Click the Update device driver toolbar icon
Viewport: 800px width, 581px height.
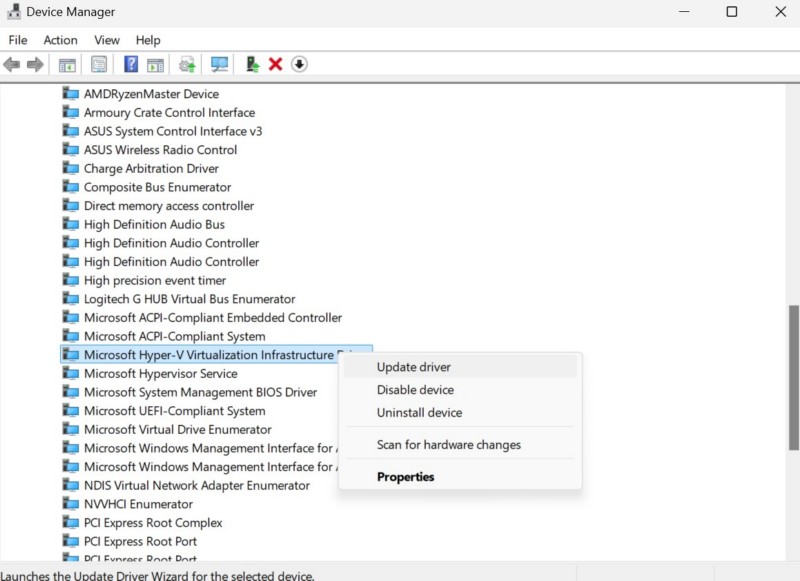click(x=252, y=65)
